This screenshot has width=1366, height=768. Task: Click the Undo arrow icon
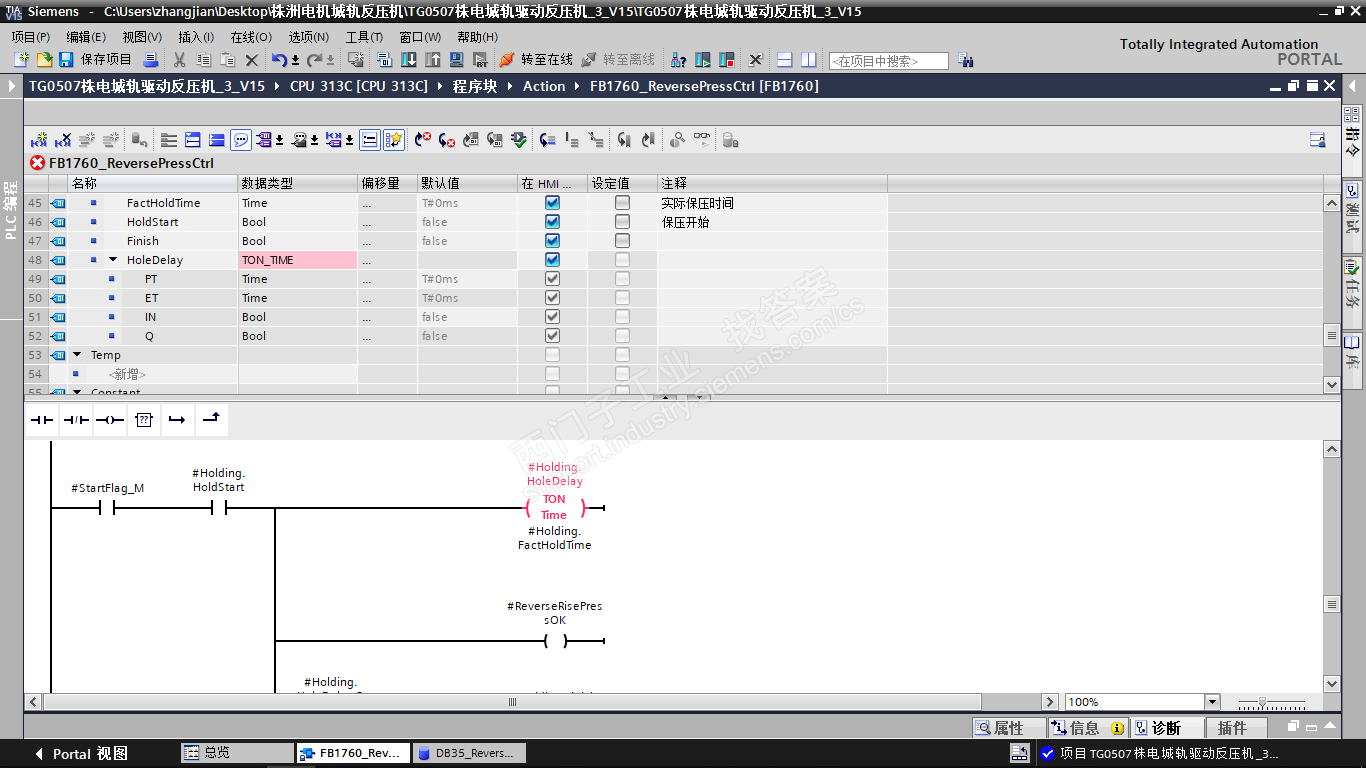[x=279, y=60]
